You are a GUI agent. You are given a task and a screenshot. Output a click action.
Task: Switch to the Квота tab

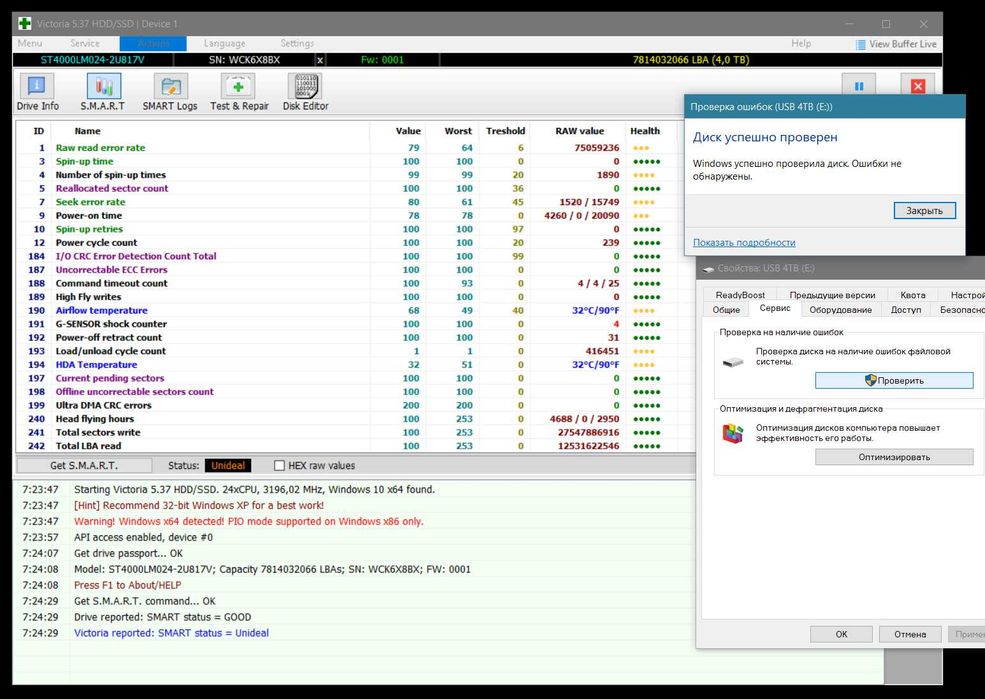(912, 295)
